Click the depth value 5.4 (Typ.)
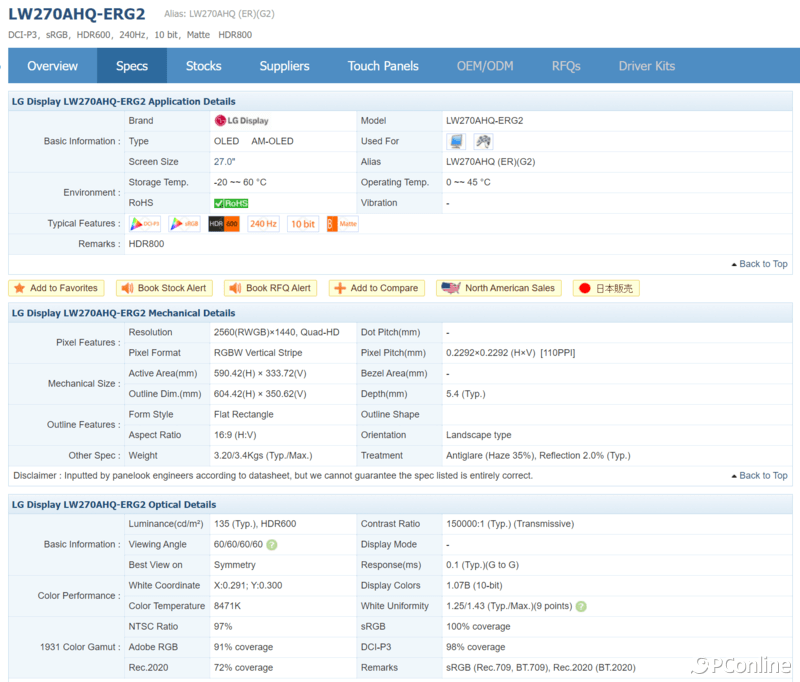Image resolution: width=800 pixels, height=682 pixels. [466, 394]
